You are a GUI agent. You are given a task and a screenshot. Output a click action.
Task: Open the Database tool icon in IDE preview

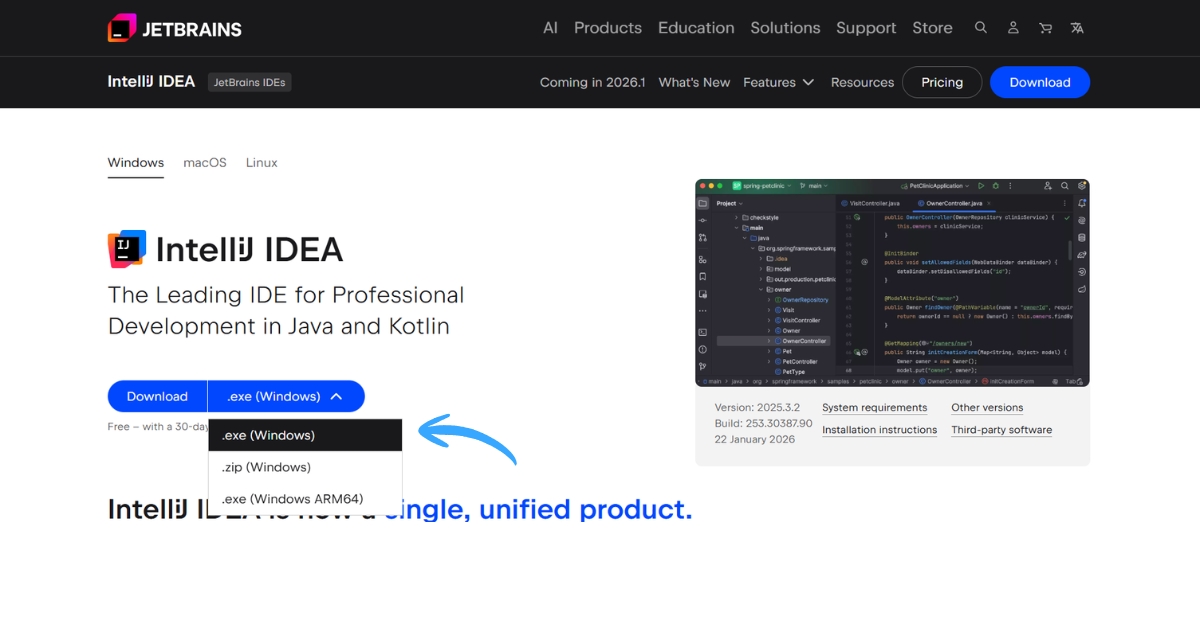tap(1082, 238)
